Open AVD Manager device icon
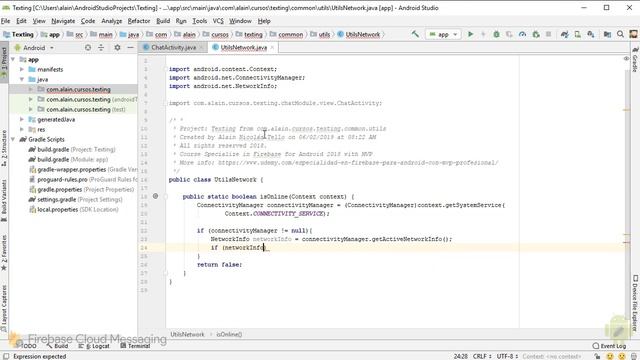Viewport: 640px width, 360px height. (578, 34)
